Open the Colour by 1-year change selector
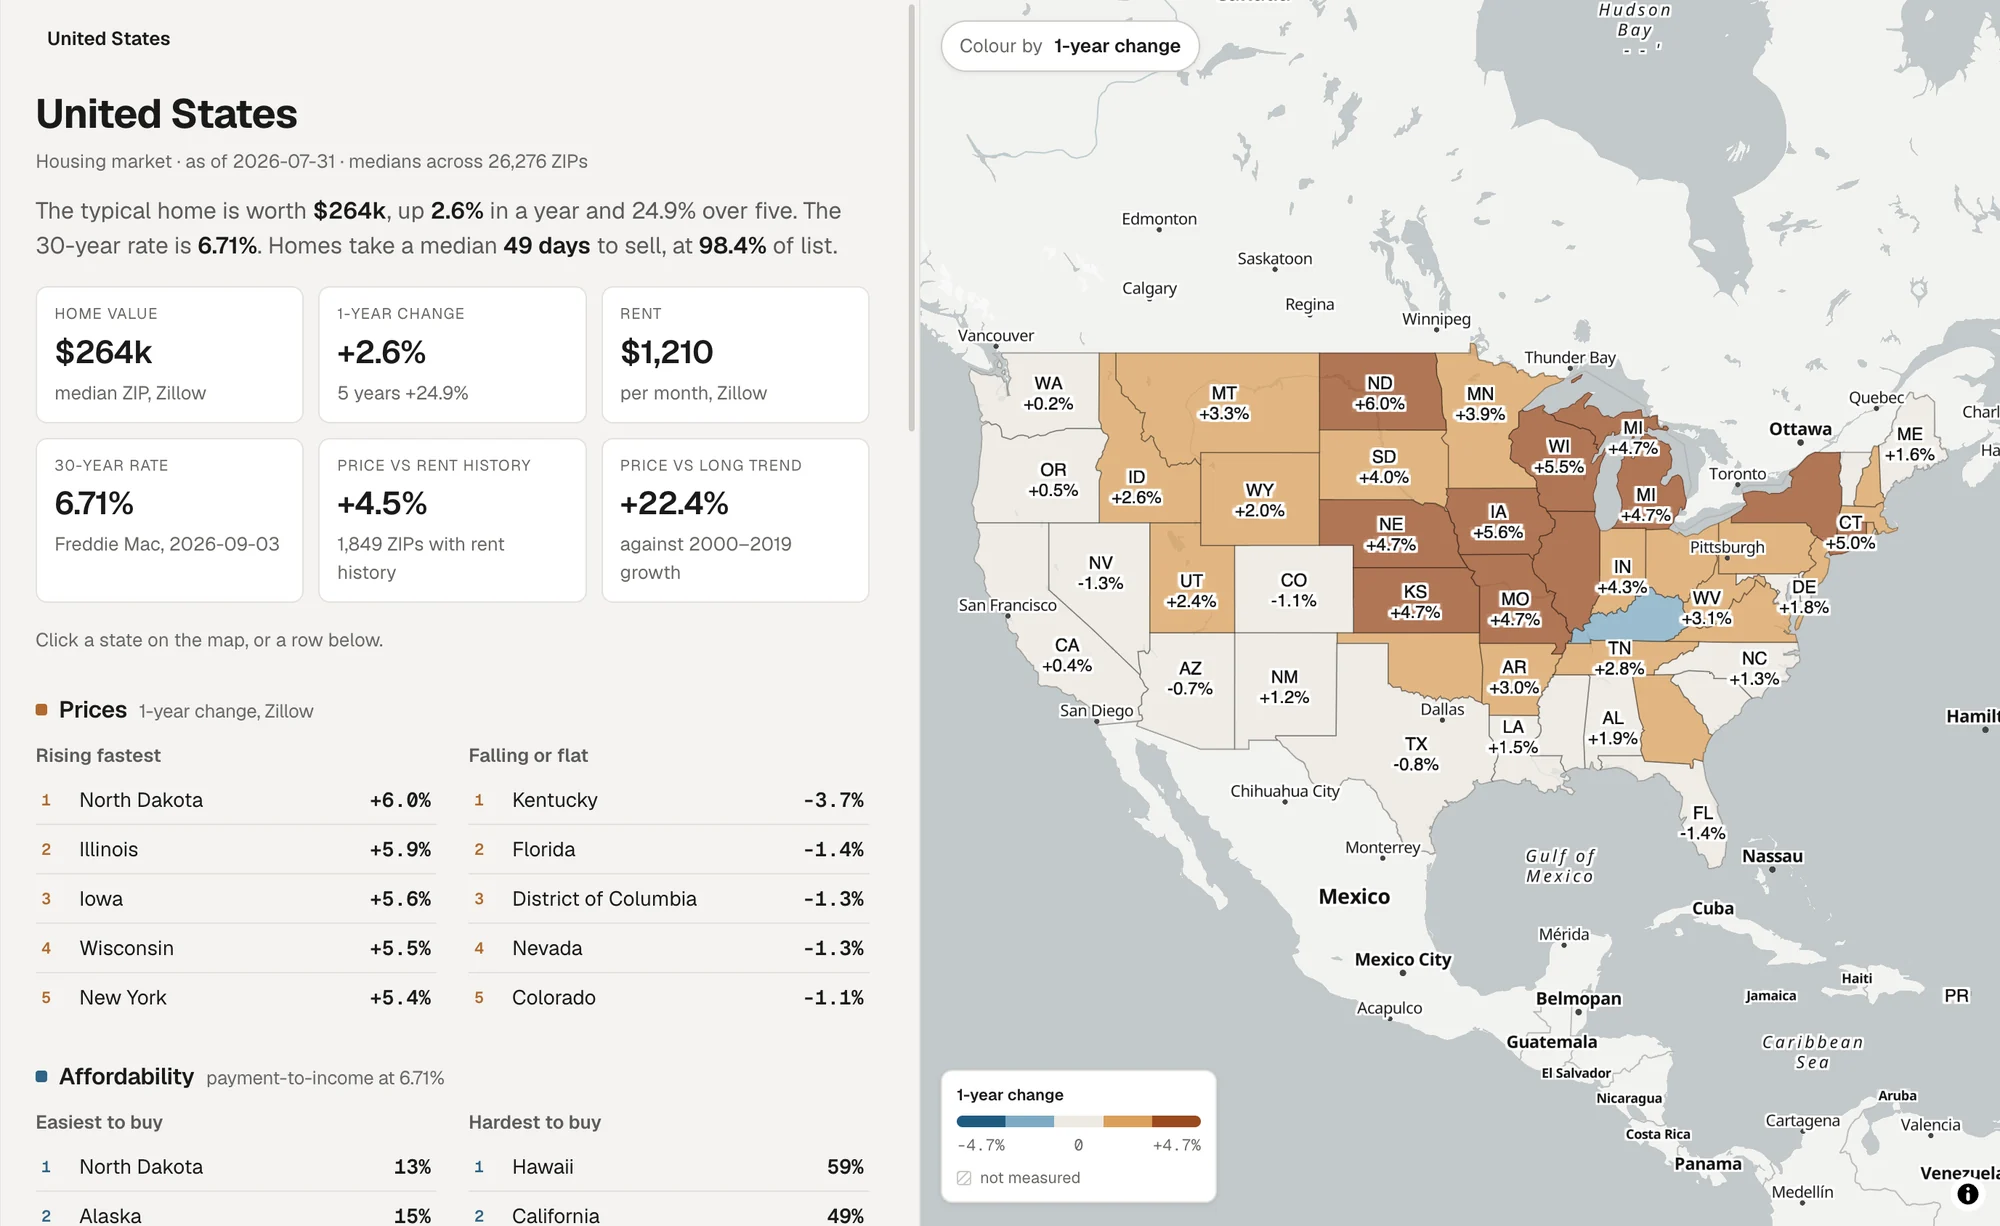 pyautogui.click(x=1070, y=46)
